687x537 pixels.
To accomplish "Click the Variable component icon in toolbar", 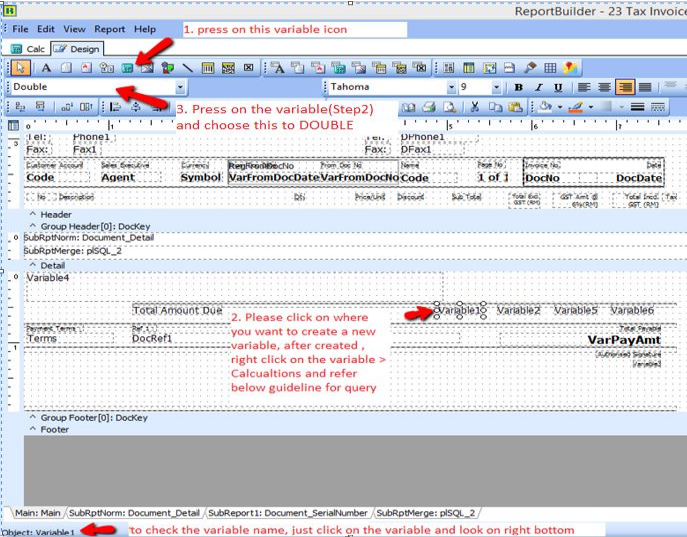I will coord(127,68).
